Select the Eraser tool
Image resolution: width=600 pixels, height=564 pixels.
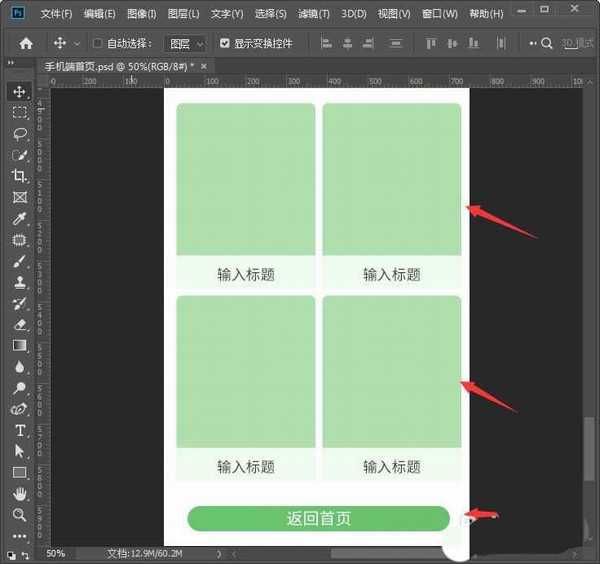[20, 324]
